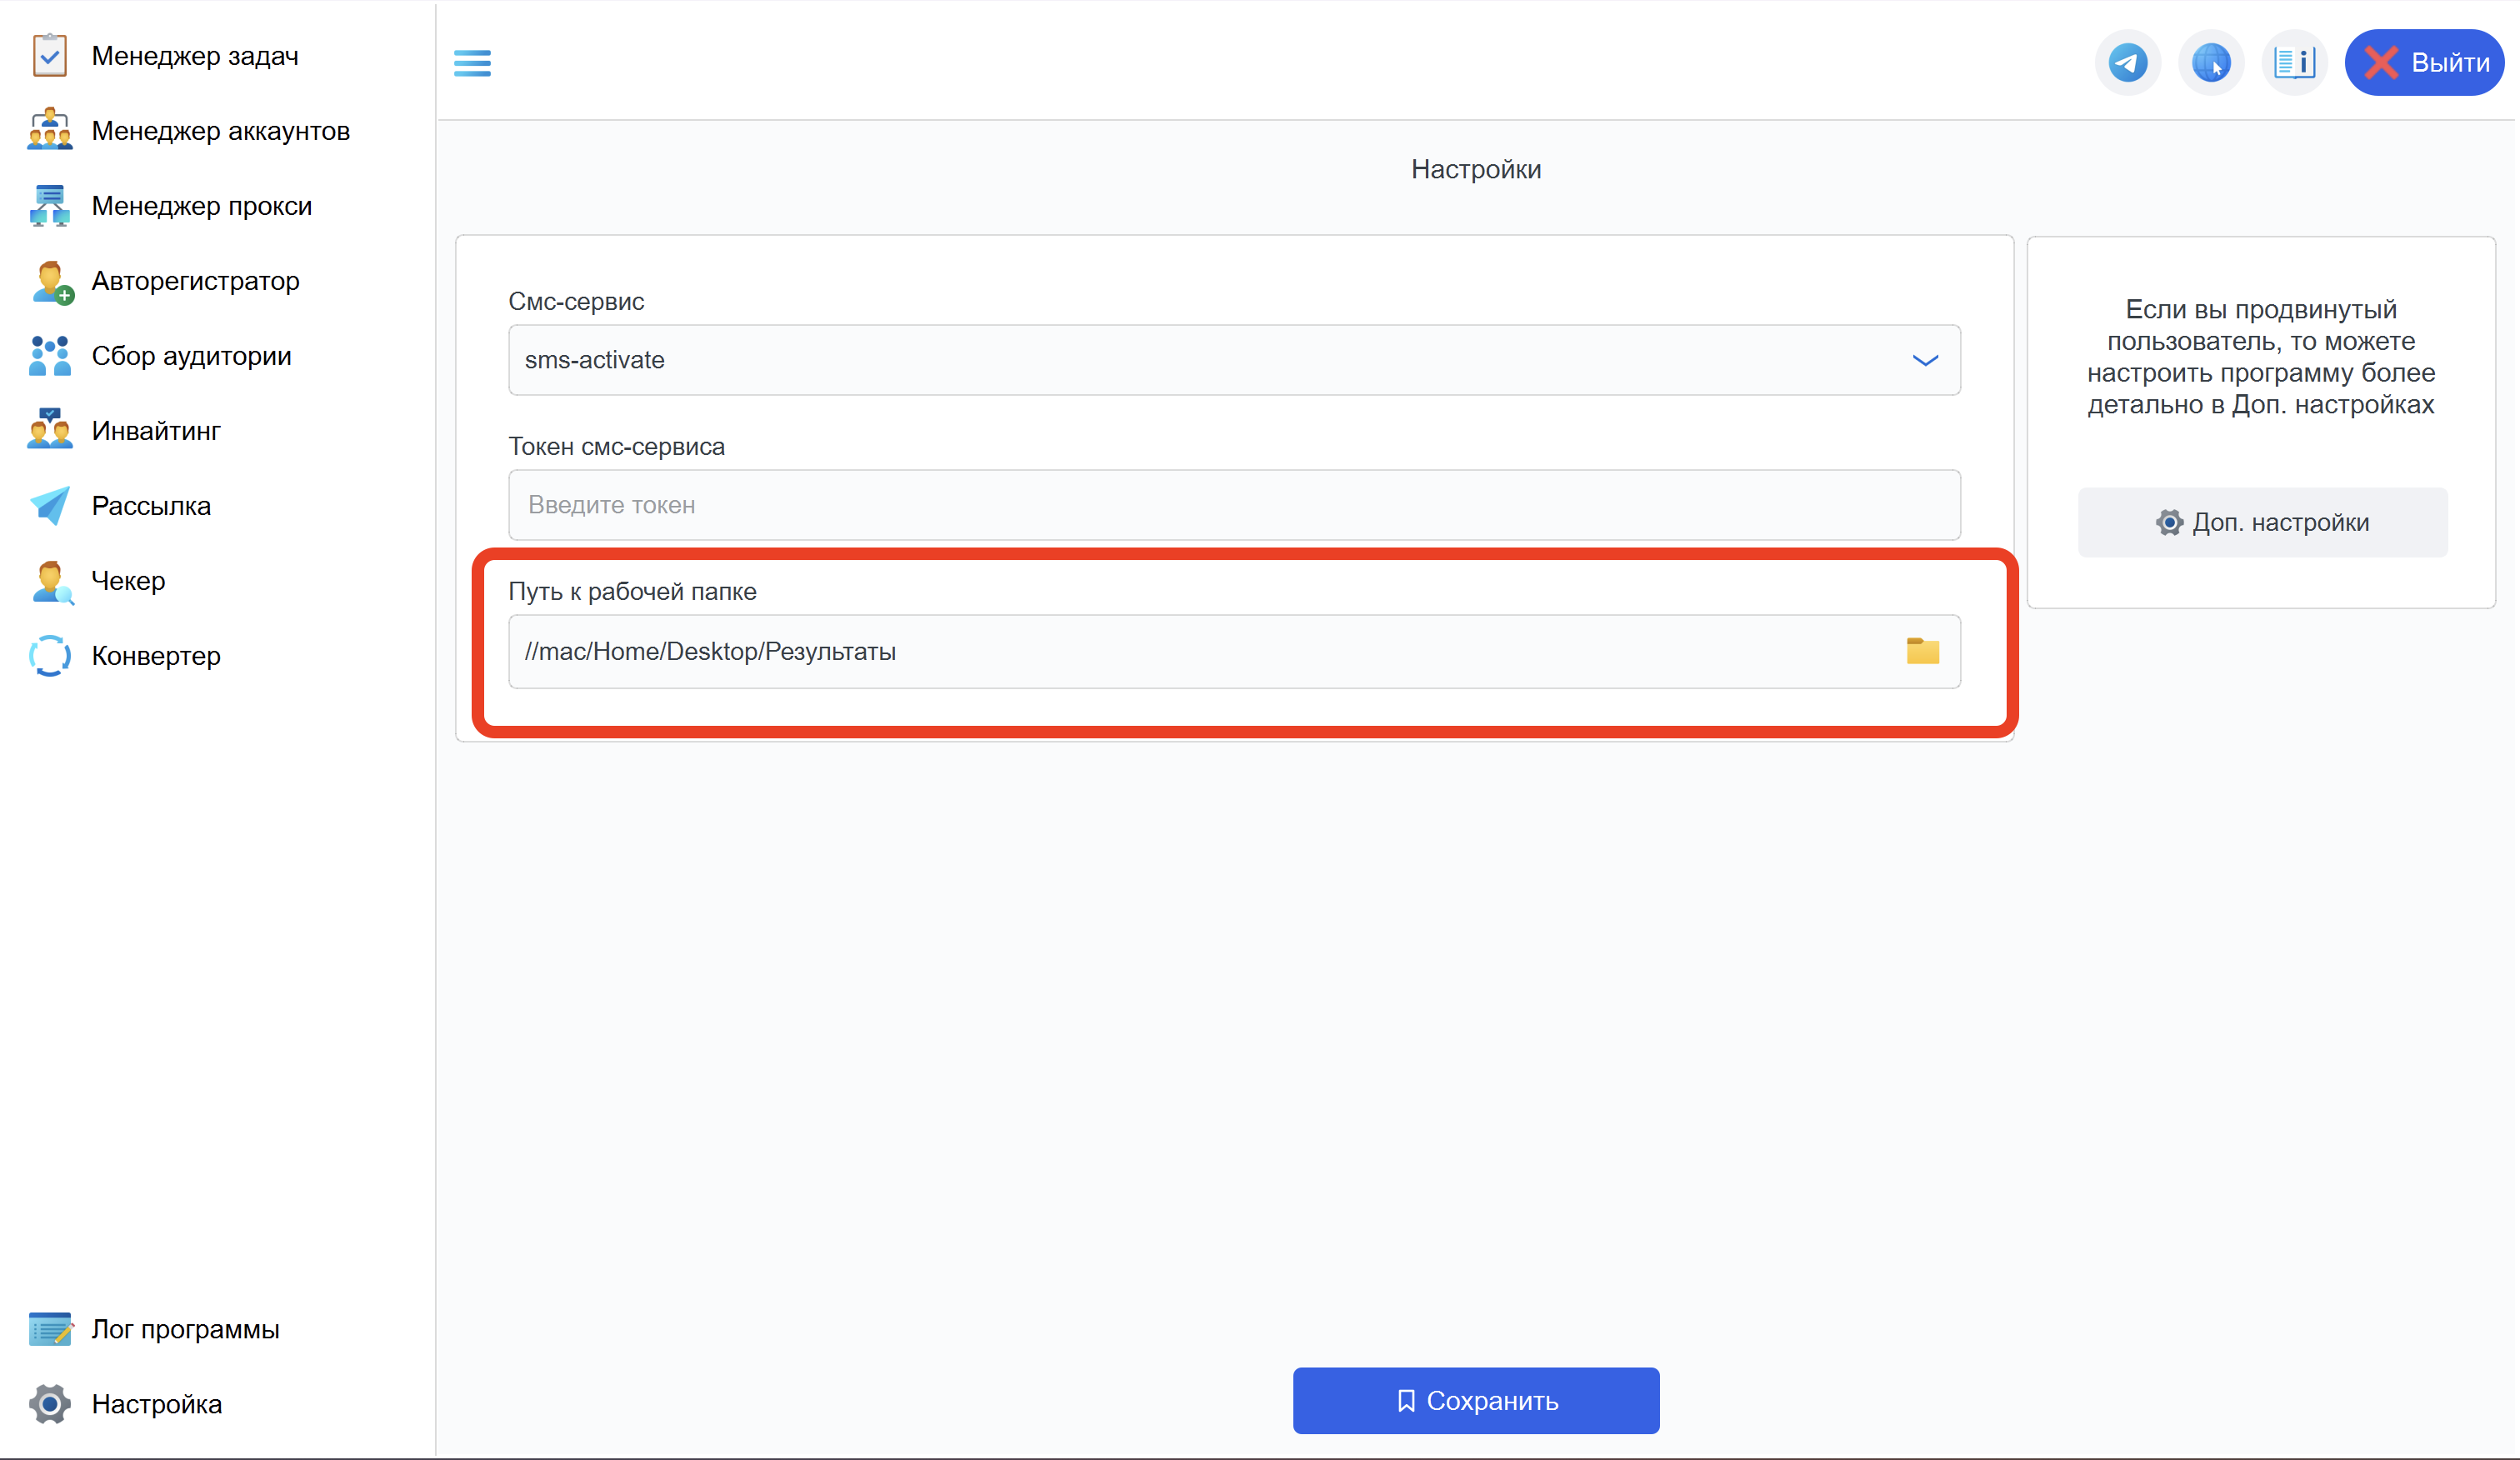Click the Конвертер circular arrows icon

point(49,656)
